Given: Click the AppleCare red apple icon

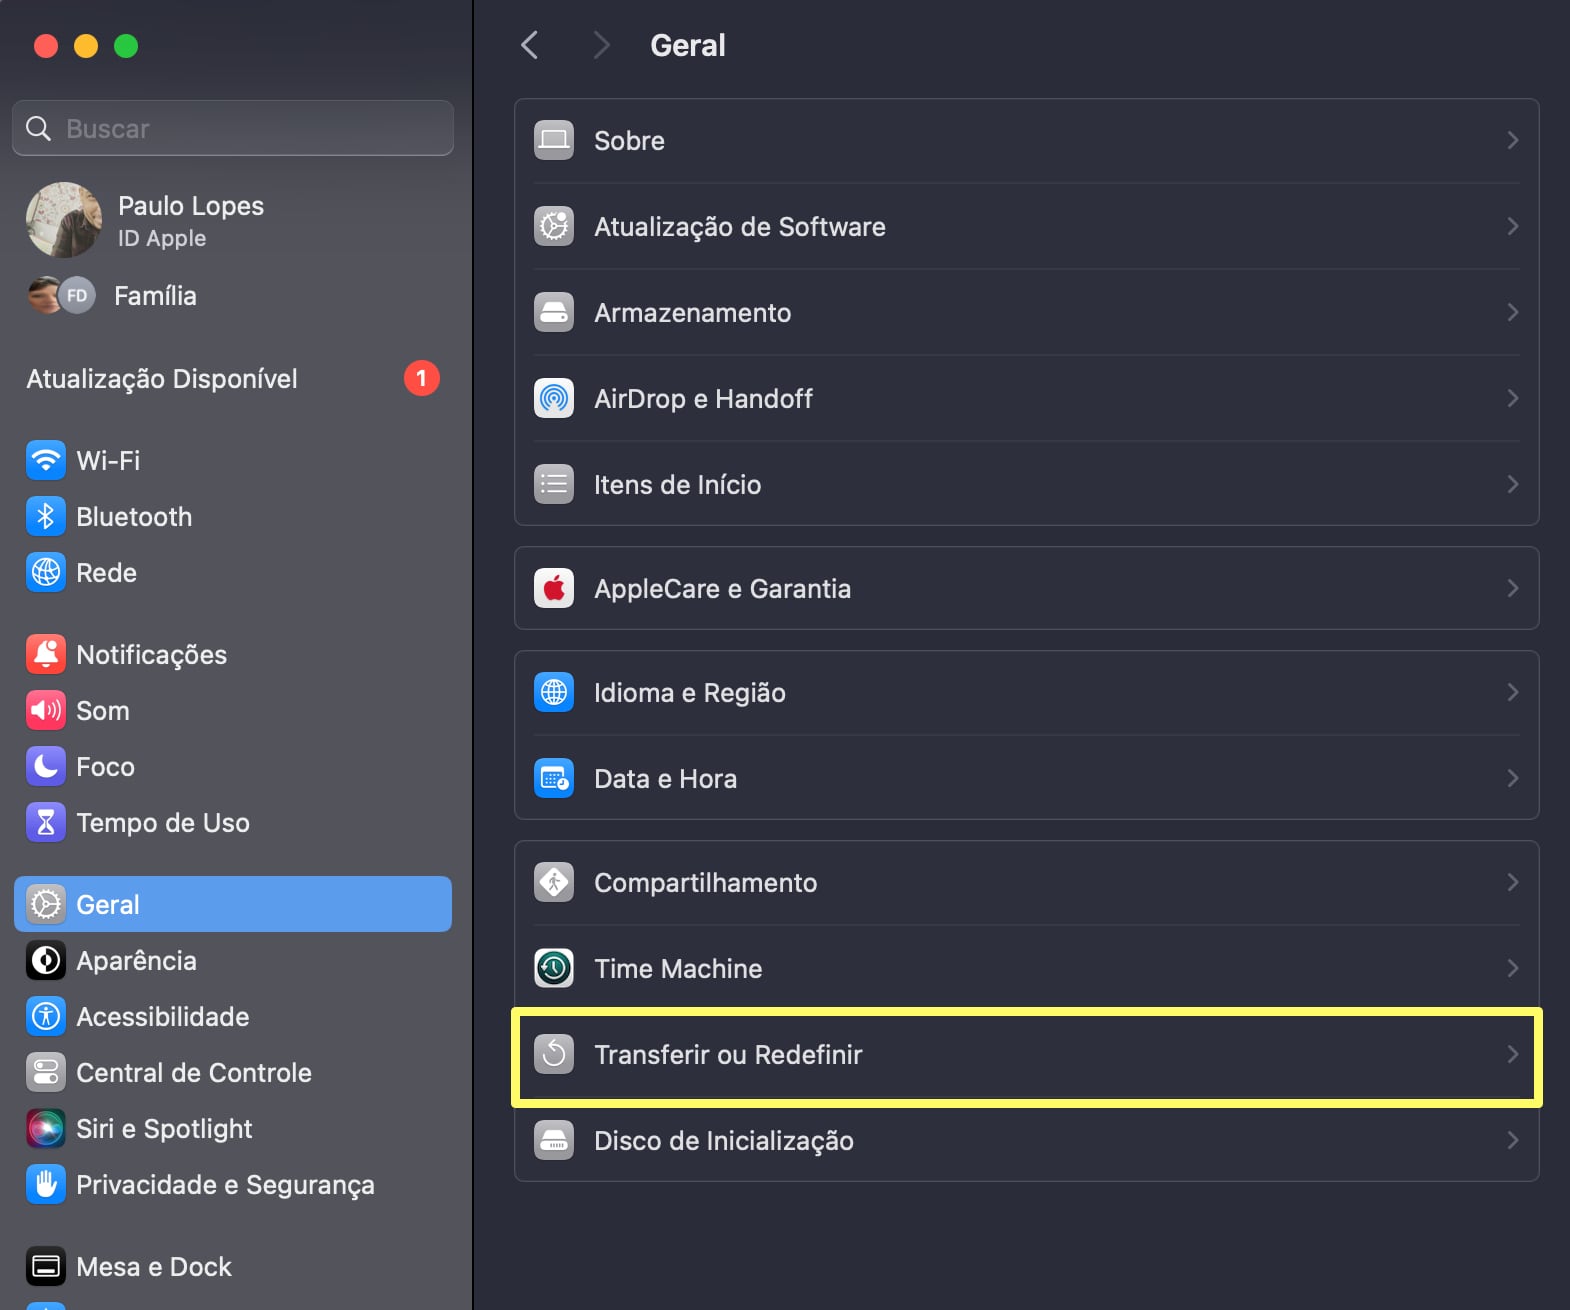Looking at the screenshot, I should [554, 588].
